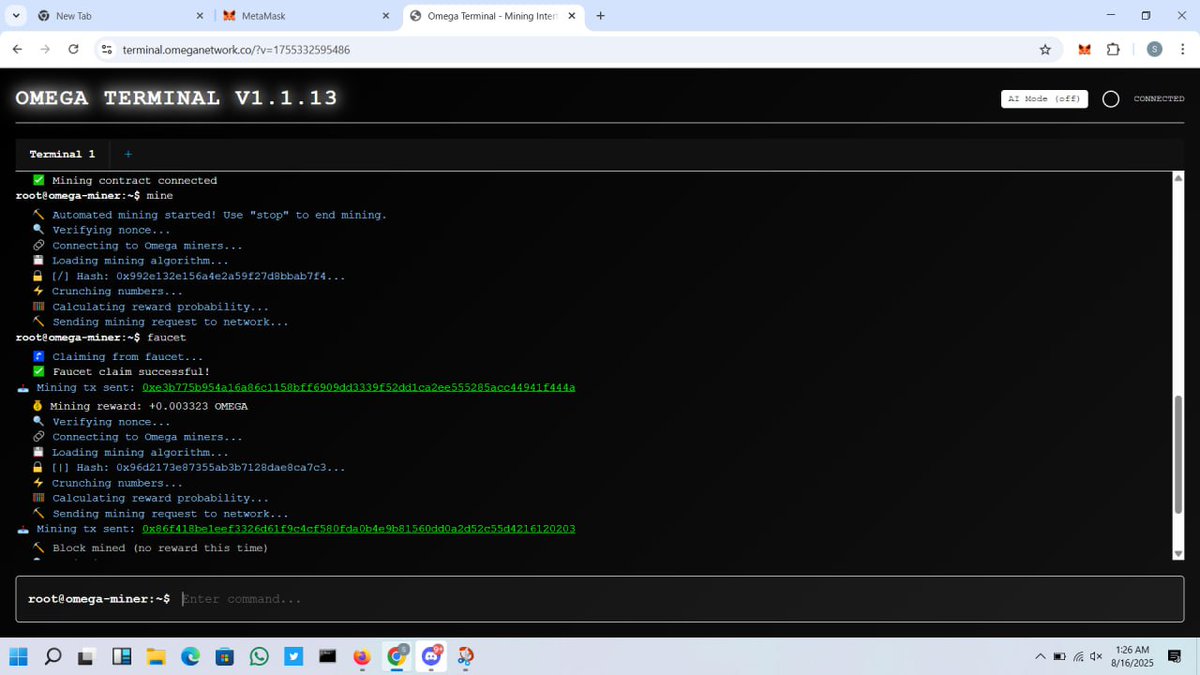The image size is (1200, 675).
Task: Open Twitter app from taskbar
Action: [x=293, y=656]
